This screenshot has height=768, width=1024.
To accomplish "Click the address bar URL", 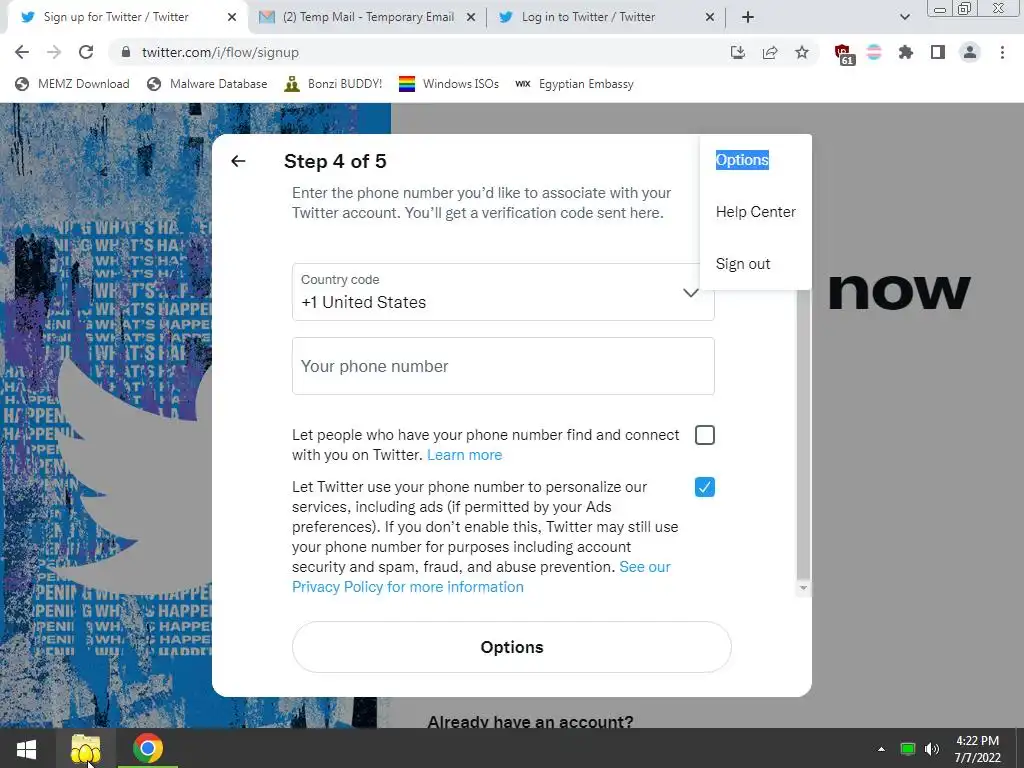I will (x=220, y=52).
